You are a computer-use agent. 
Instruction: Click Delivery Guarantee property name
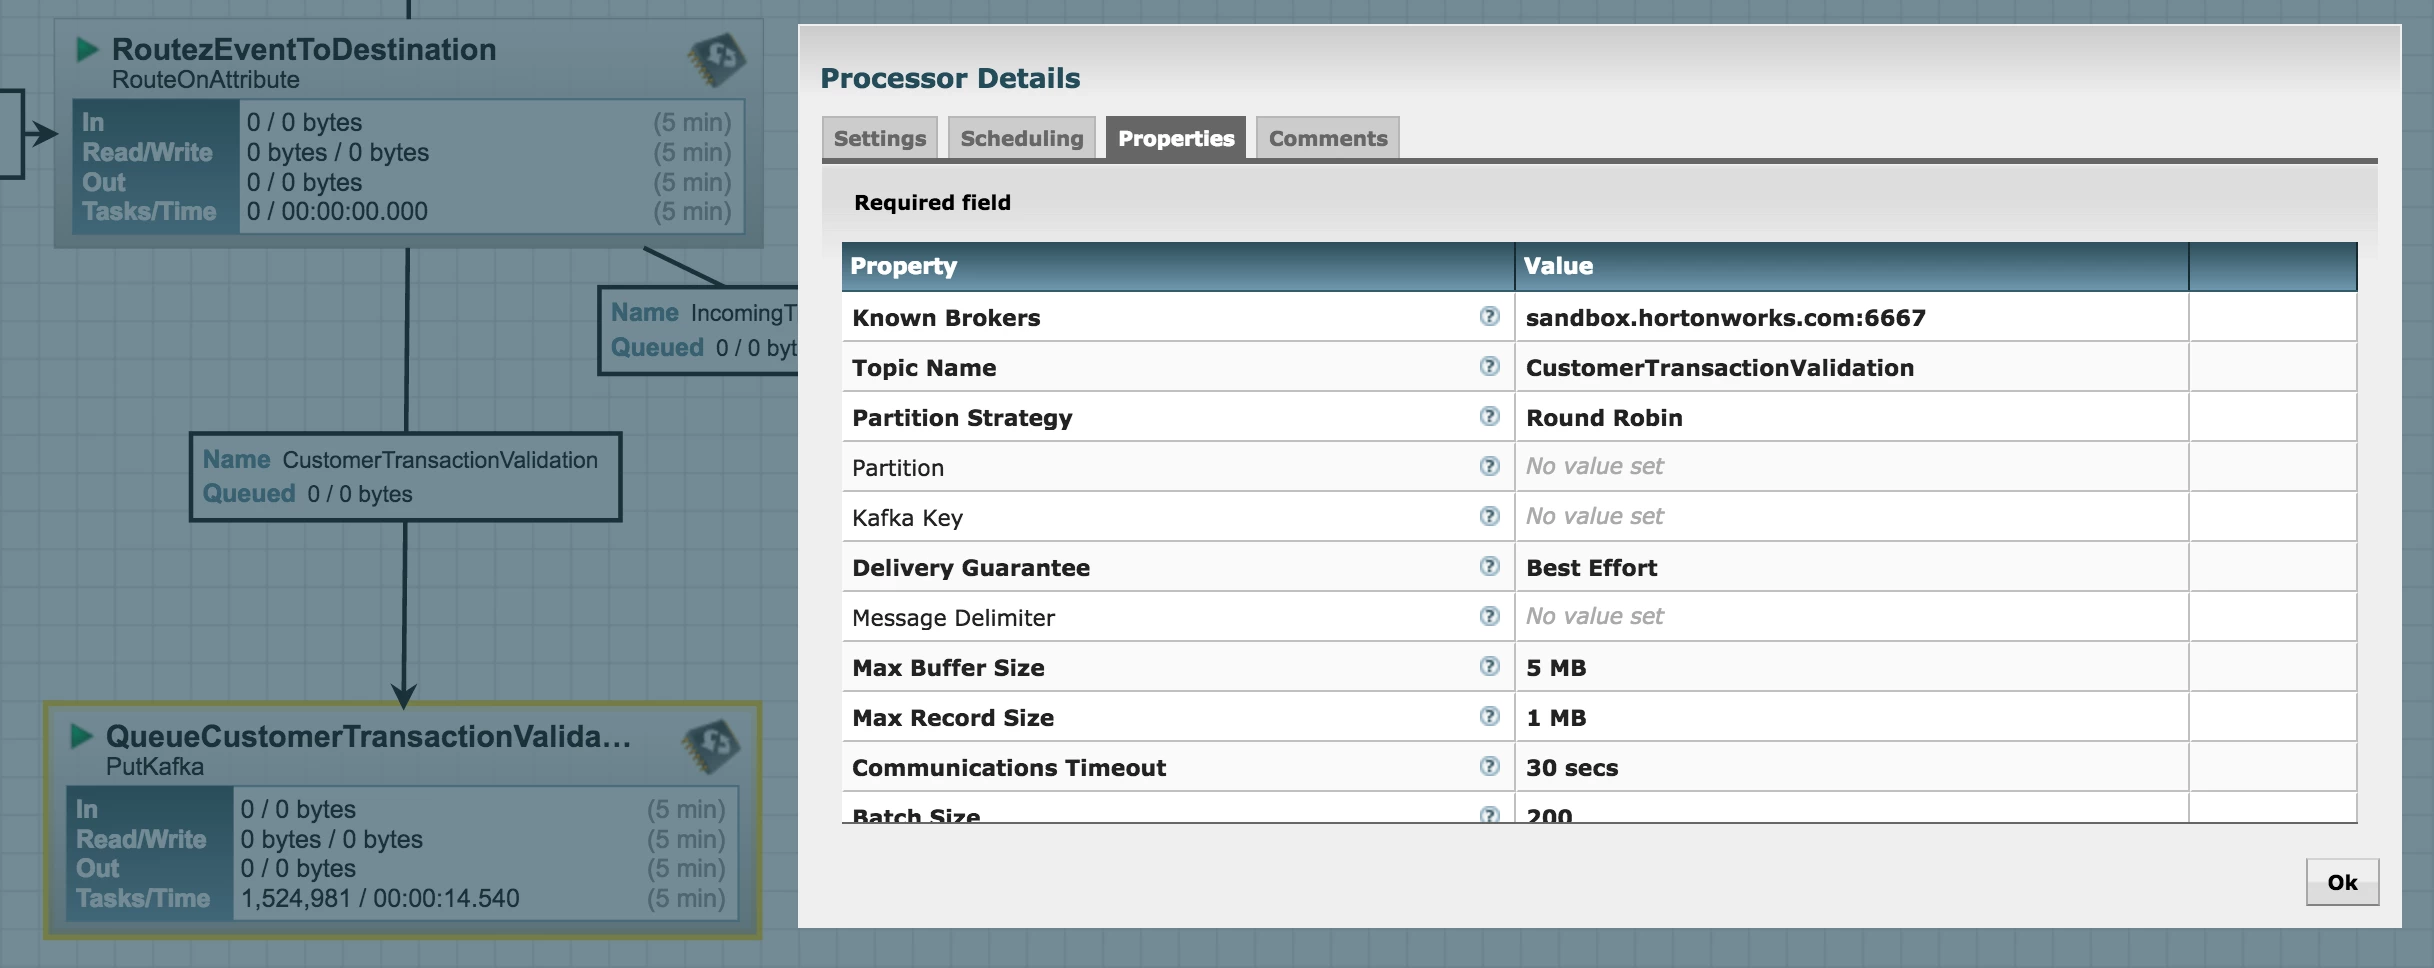[971, 568]
